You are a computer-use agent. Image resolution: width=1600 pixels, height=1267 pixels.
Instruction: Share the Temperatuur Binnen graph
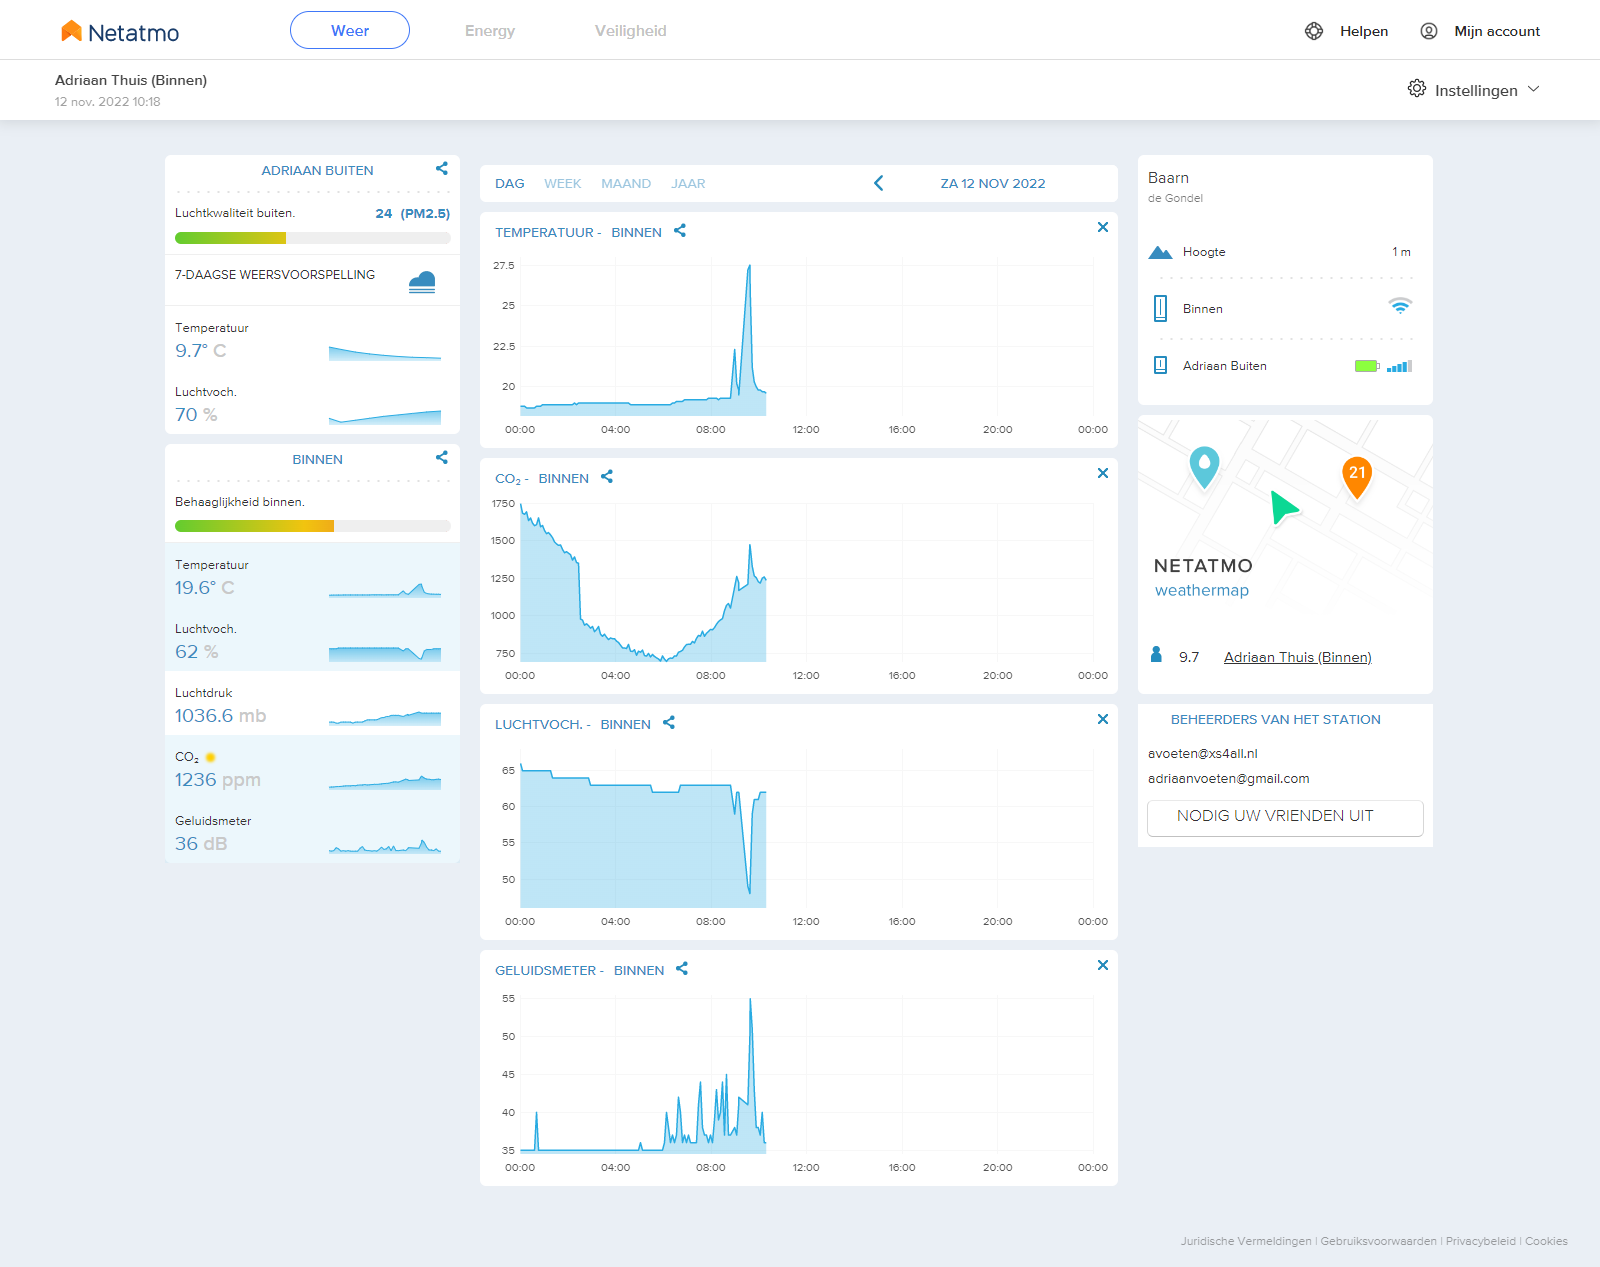[680, 231]
